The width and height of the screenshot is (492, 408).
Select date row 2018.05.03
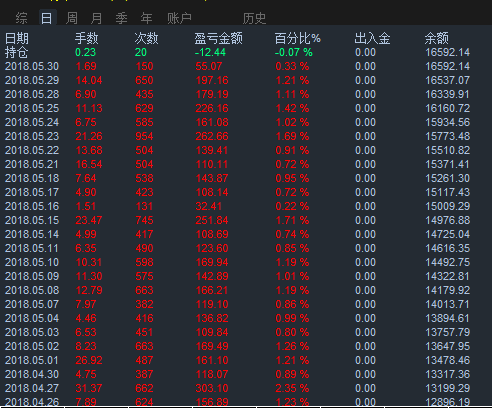pos(32,332)
